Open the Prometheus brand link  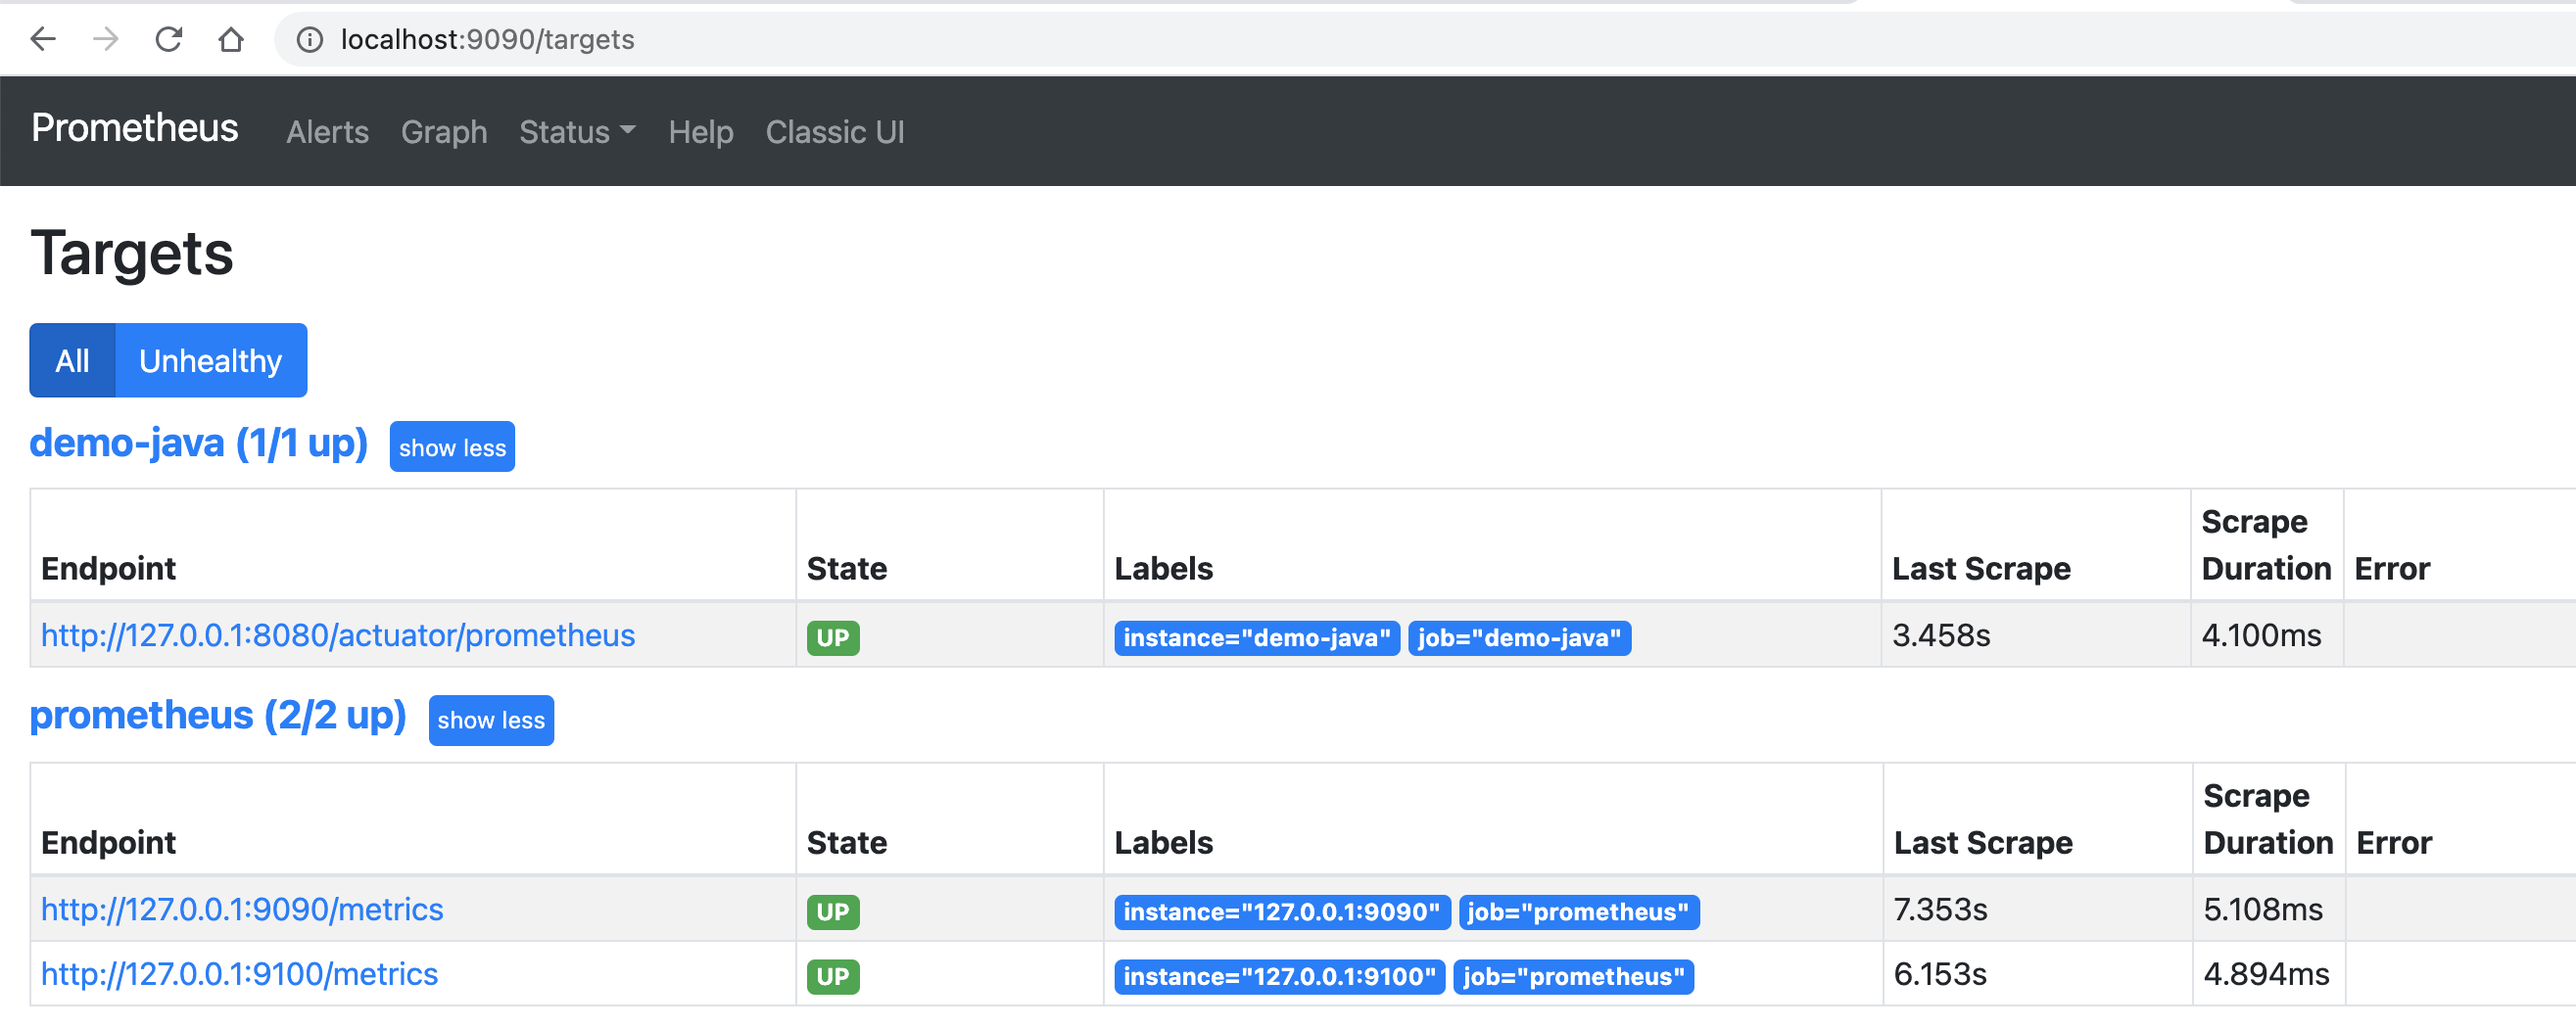[135, 128]
